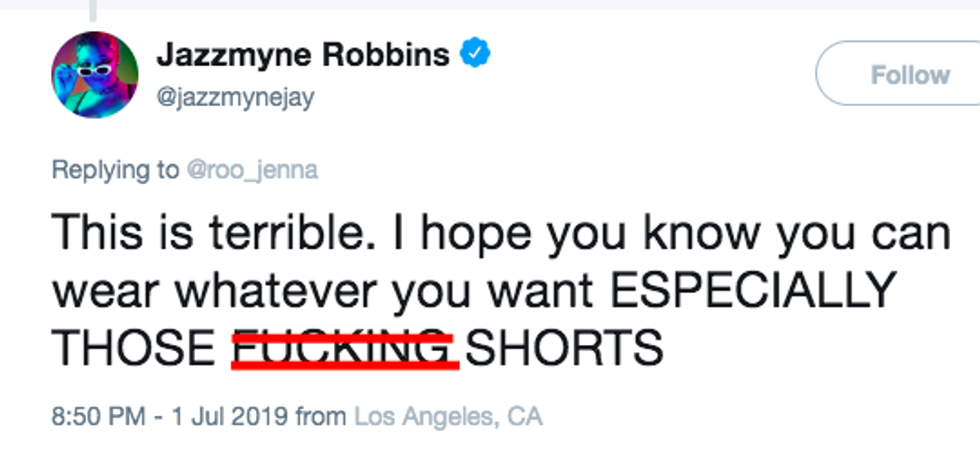Open the @roo_jenna mention link

coord(252,170)
